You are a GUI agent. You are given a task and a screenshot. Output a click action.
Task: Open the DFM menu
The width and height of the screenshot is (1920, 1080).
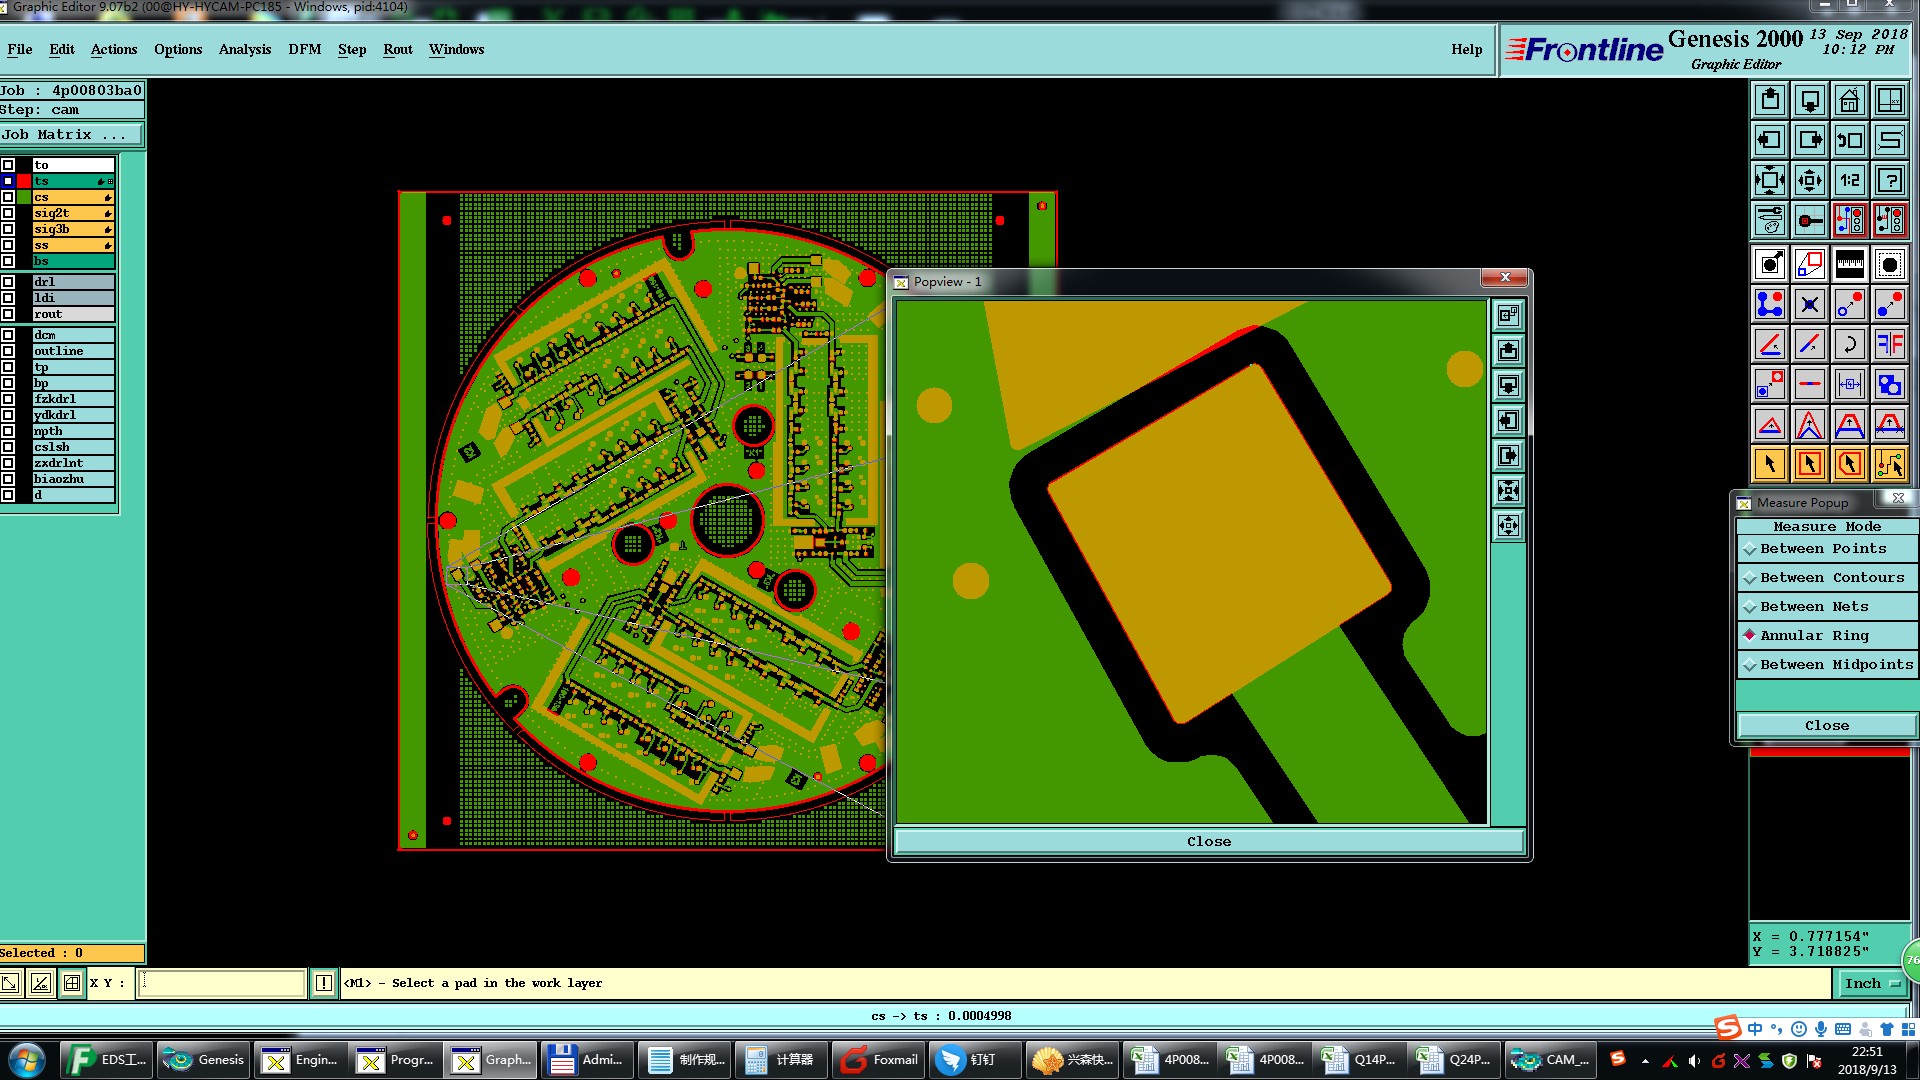[x=304, y=49]
